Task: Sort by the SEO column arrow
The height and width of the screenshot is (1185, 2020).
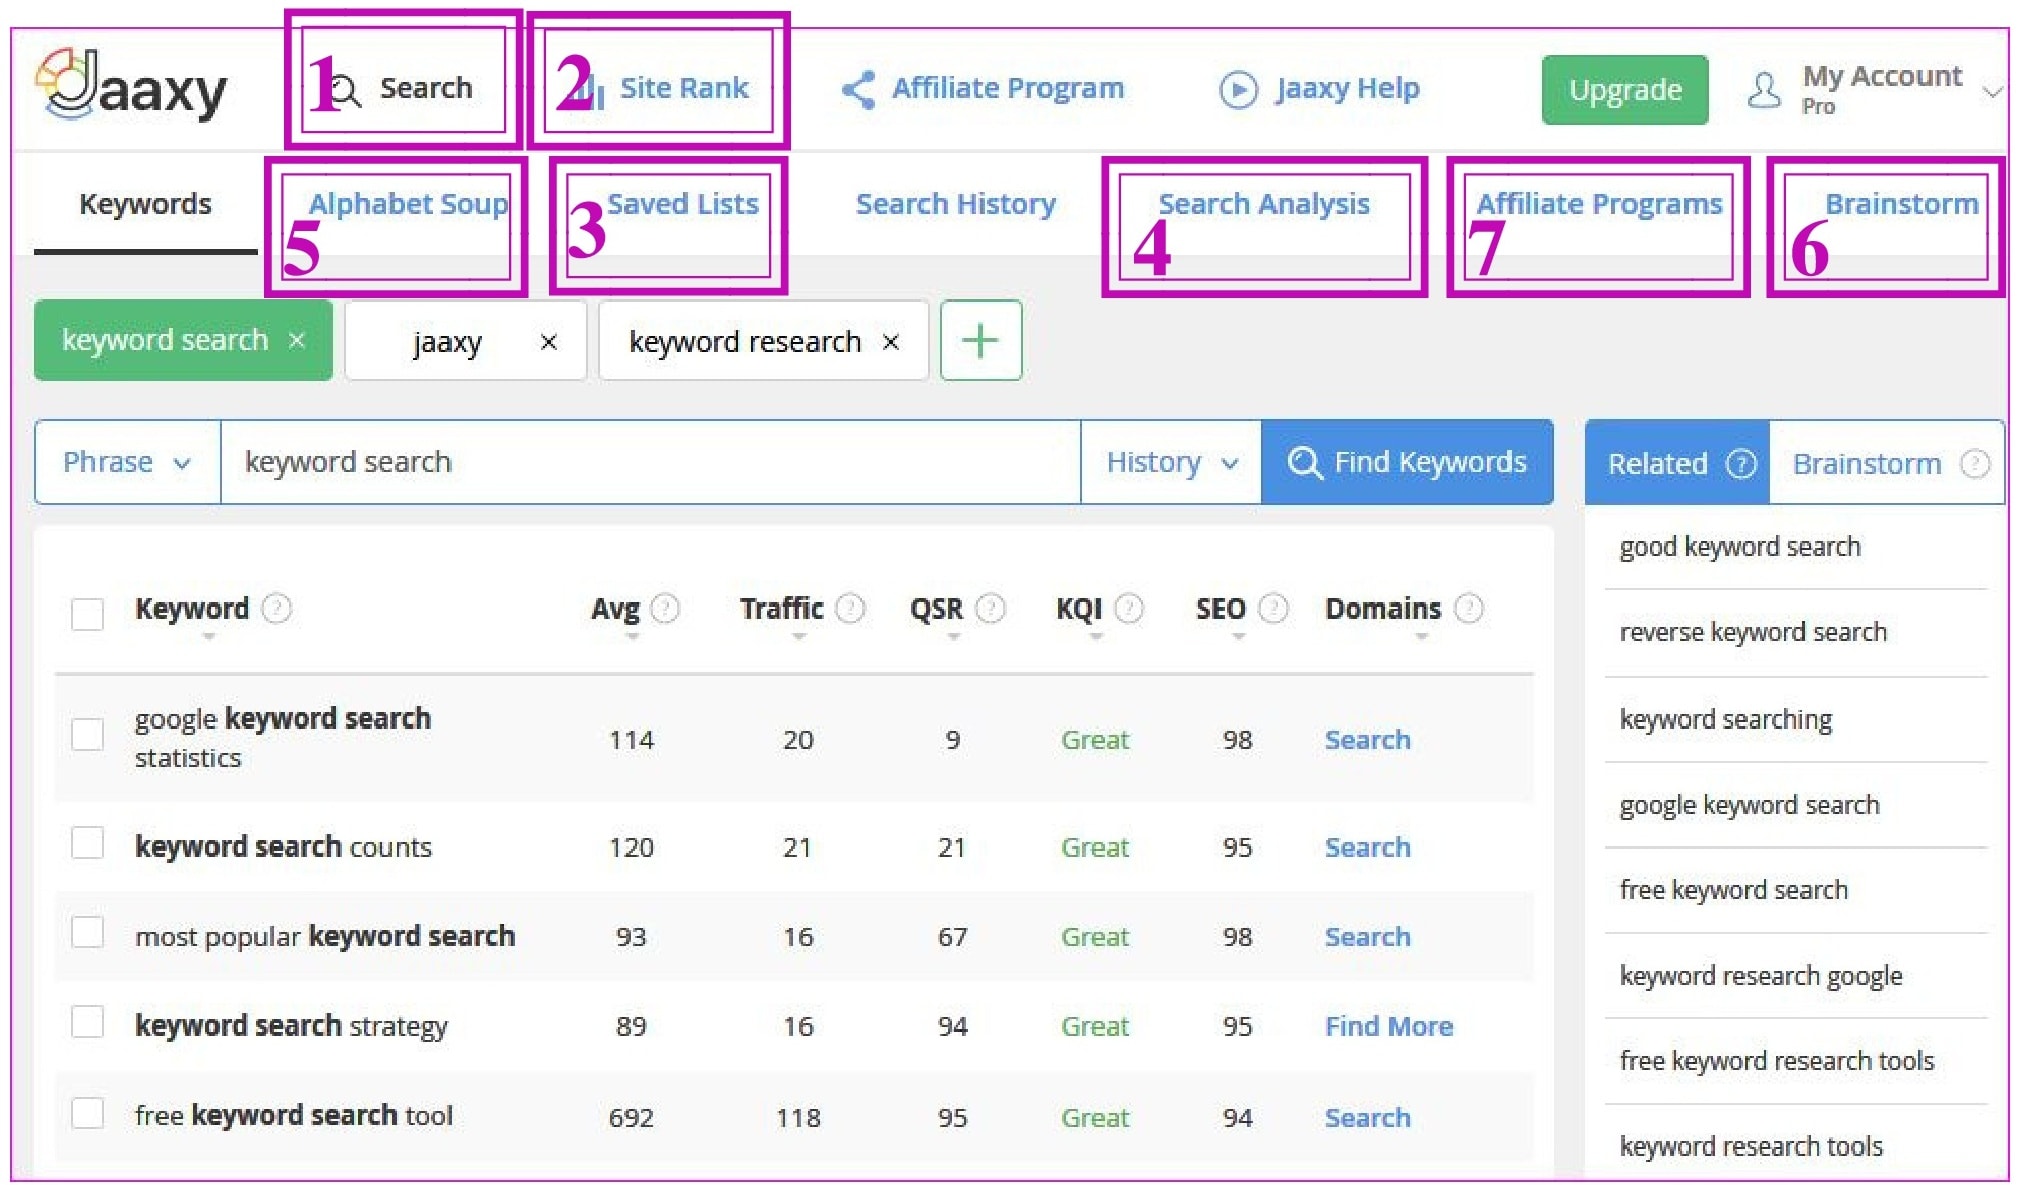Action: pyautogui.click(x=1238, y=637)
